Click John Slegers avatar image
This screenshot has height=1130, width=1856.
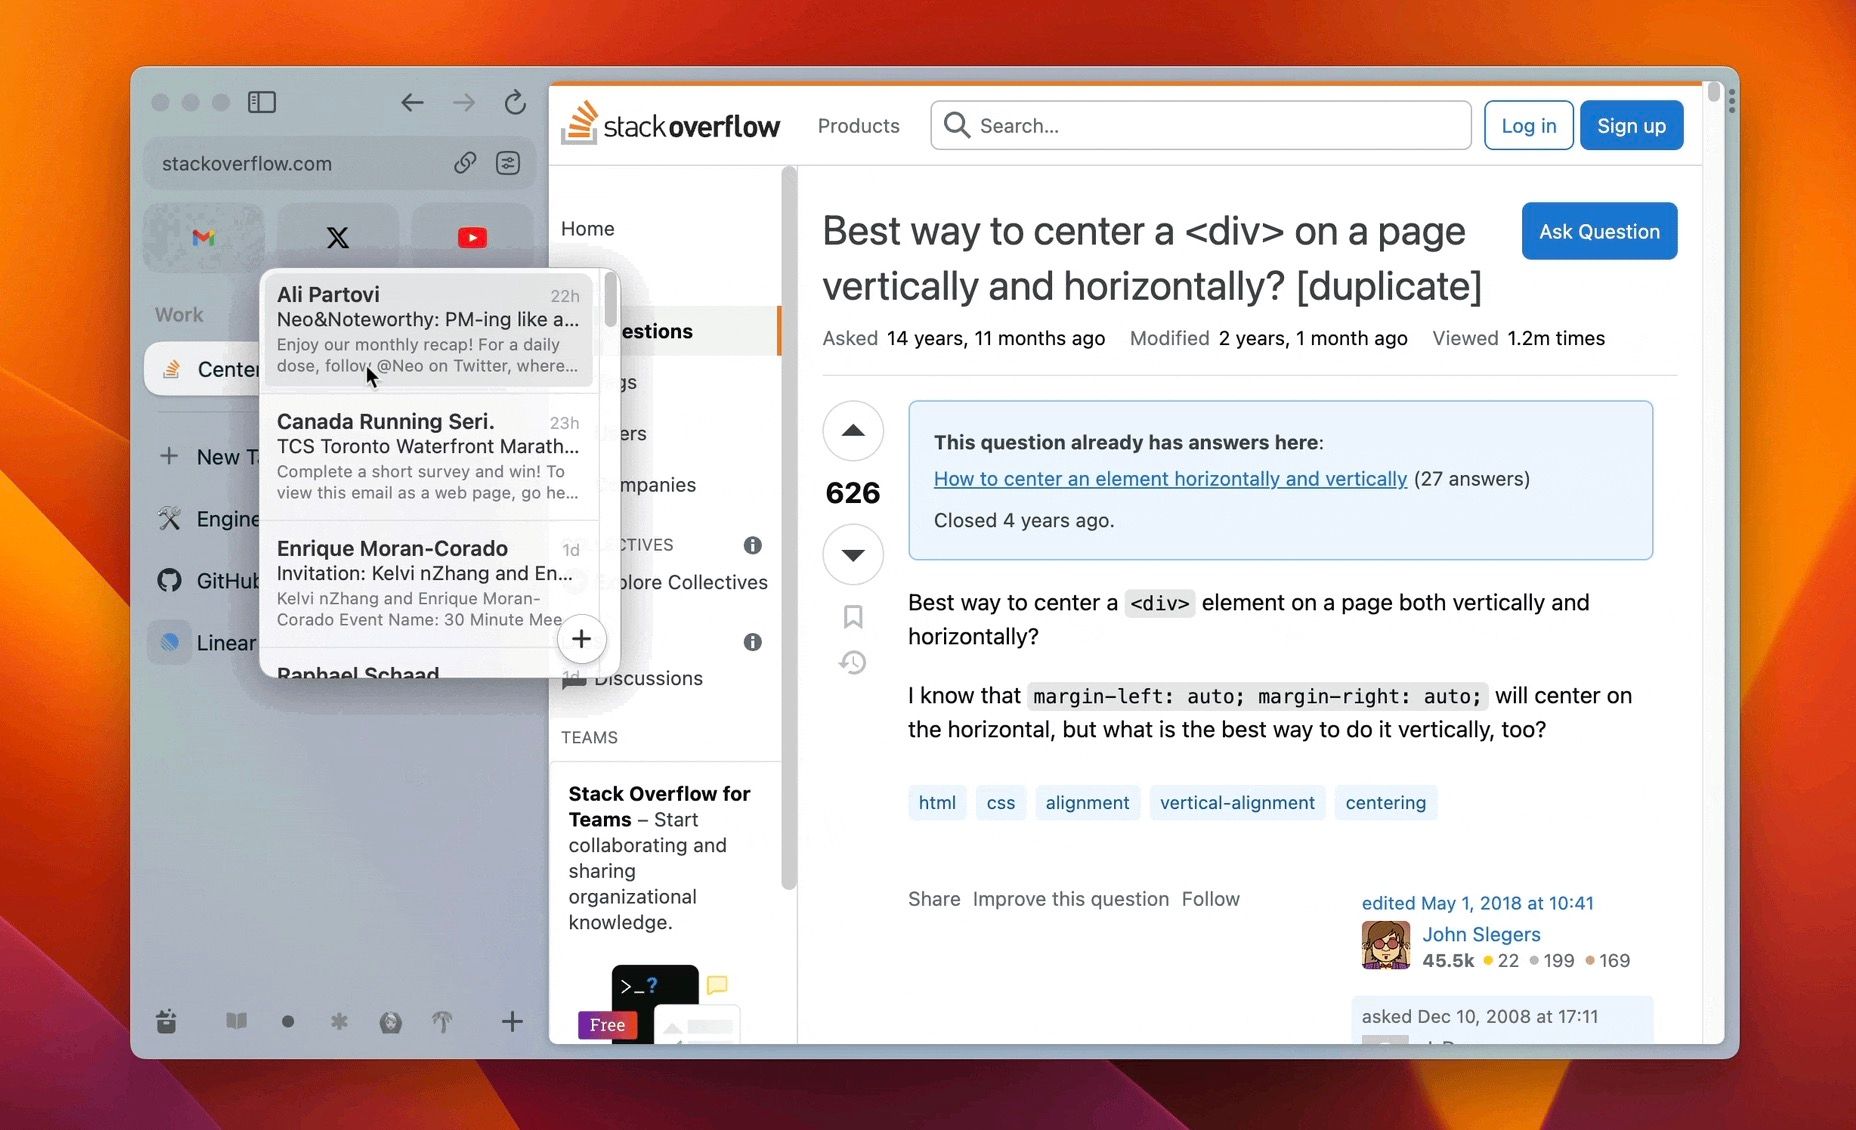[x=1386, y=945]
